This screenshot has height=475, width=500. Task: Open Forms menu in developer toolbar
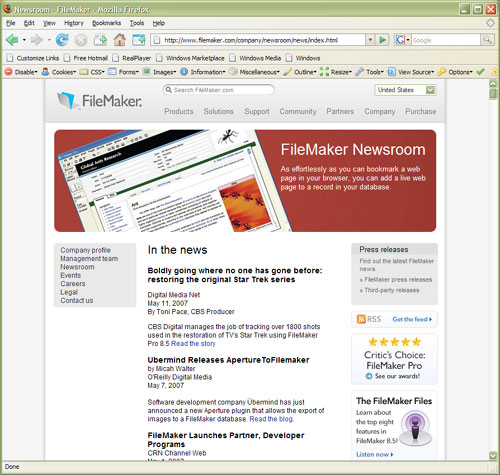pos(123,72)
